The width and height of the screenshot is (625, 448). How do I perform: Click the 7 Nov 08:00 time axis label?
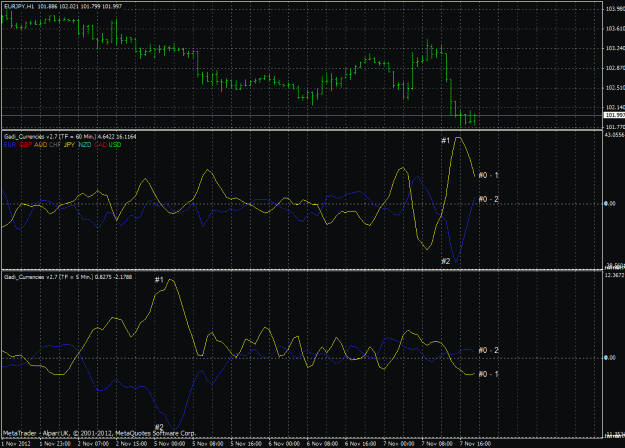[x=437, y=444]
